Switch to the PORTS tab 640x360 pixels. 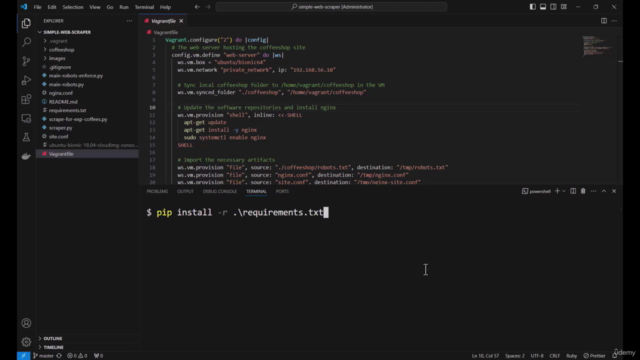[282, 191]
